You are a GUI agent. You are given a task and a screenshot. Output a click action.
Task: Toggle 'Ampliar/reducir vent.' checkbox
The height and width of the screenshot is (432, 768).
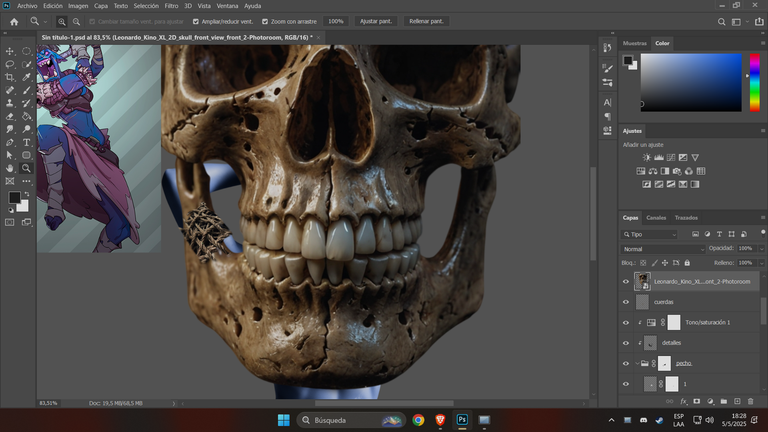click(196, 22)
